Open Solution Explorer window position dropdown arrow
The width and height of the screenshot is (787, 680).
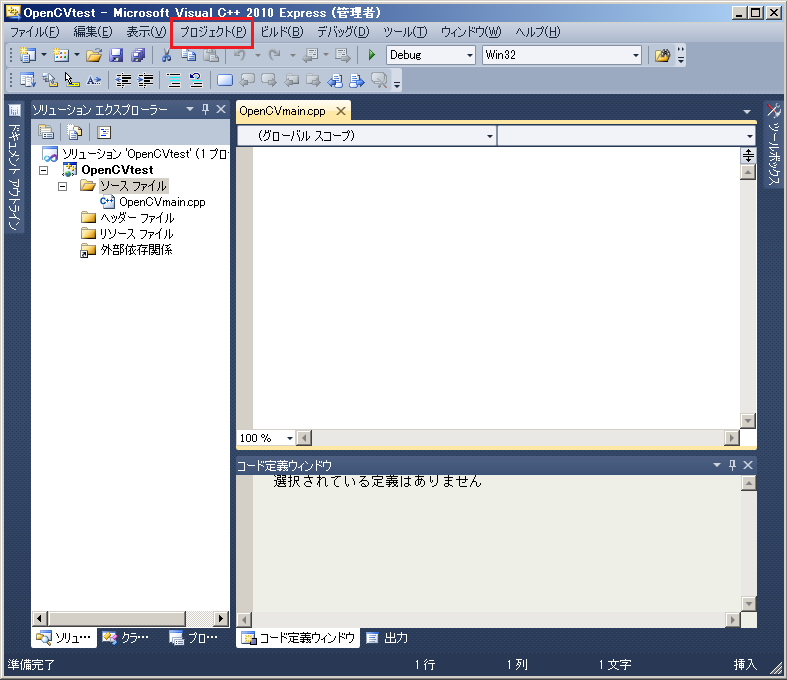click(190, 109)
